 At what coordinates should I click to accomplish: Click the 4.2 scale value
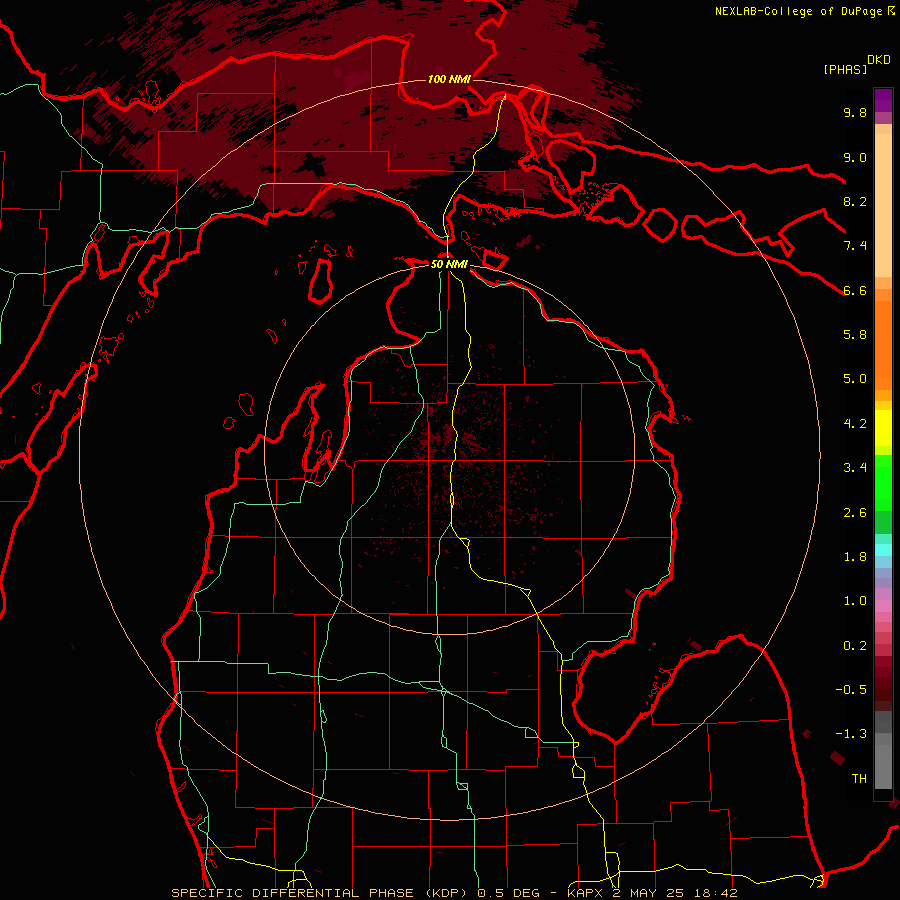coord(855,424)
